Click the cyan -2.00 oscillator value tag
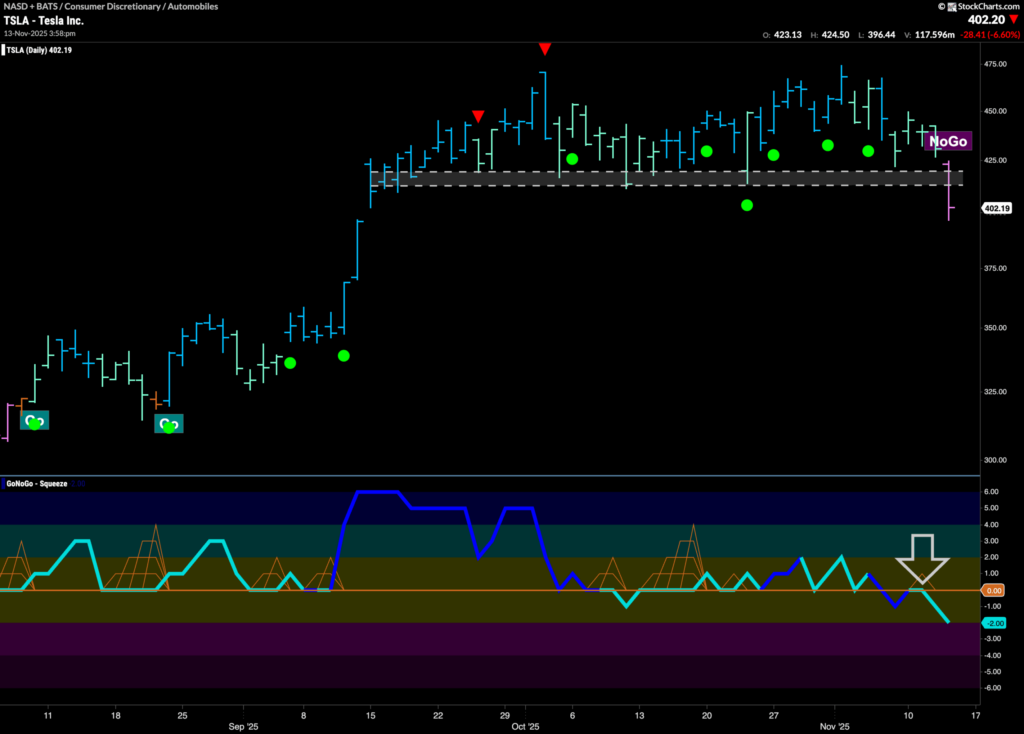 pos(994,623)
